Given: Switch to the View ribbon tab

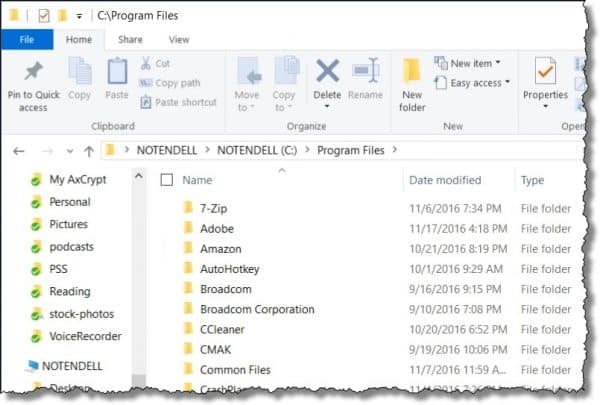Looking at the screenshot, I should [179, 39].
